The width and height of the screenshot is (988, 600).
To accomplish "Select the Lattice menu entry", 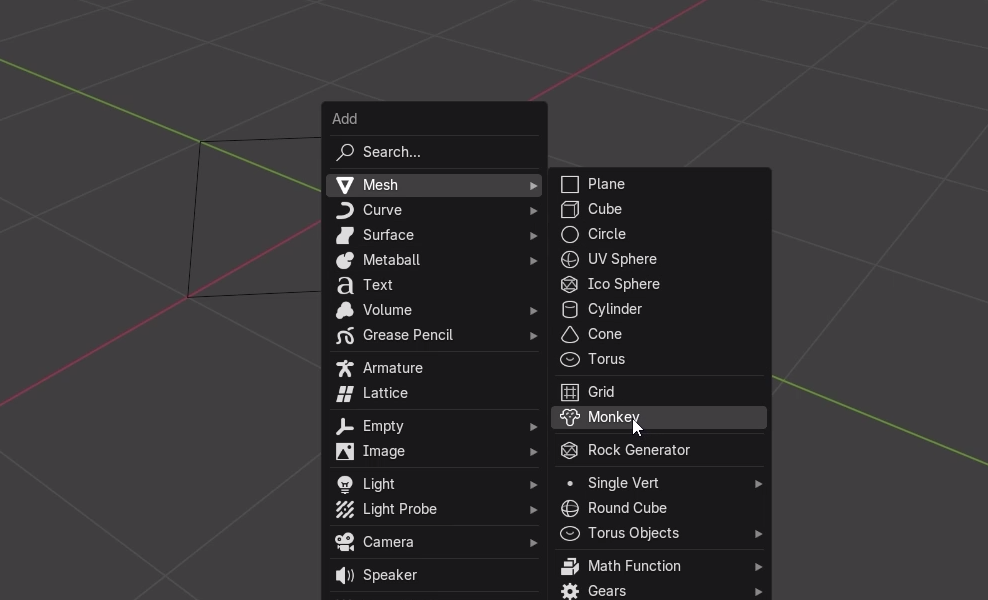I will point(434,393).
